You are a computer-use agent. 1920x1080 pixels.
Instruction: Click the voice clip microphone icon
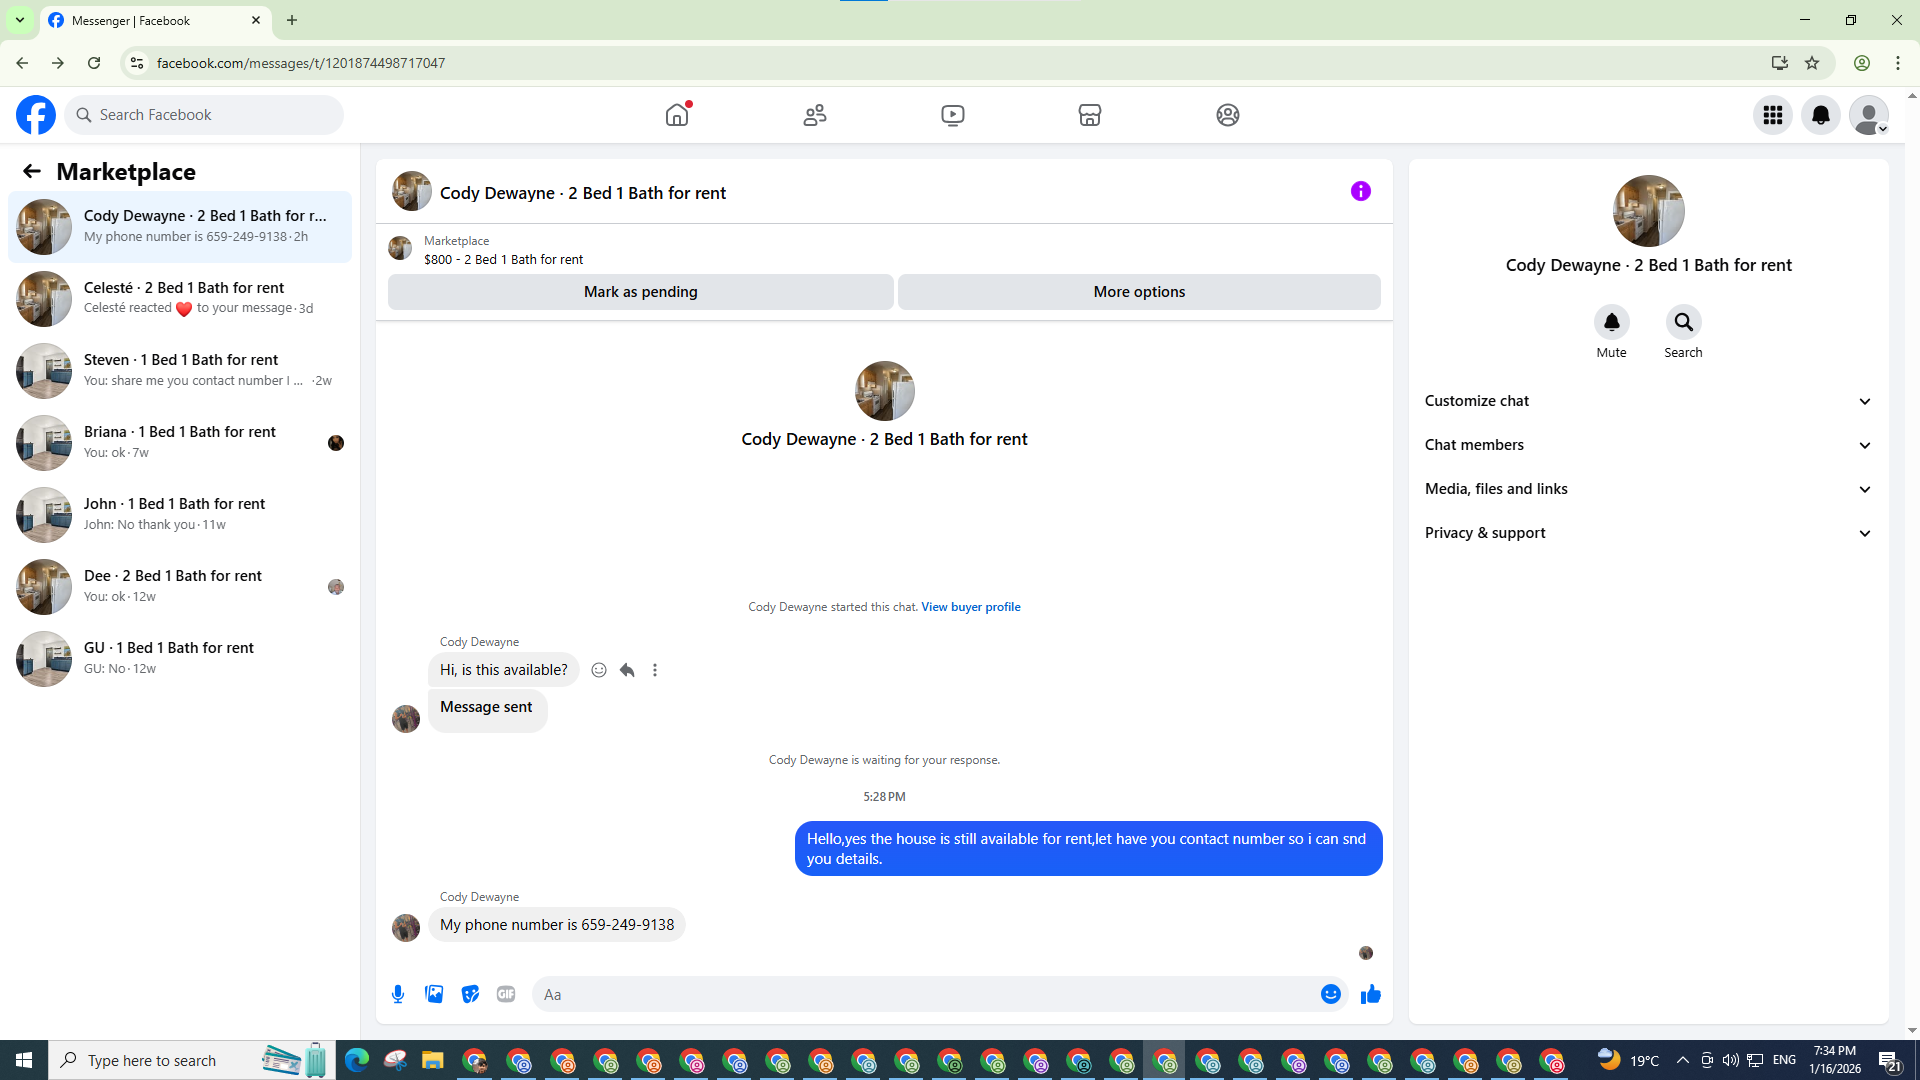point(398,994)
